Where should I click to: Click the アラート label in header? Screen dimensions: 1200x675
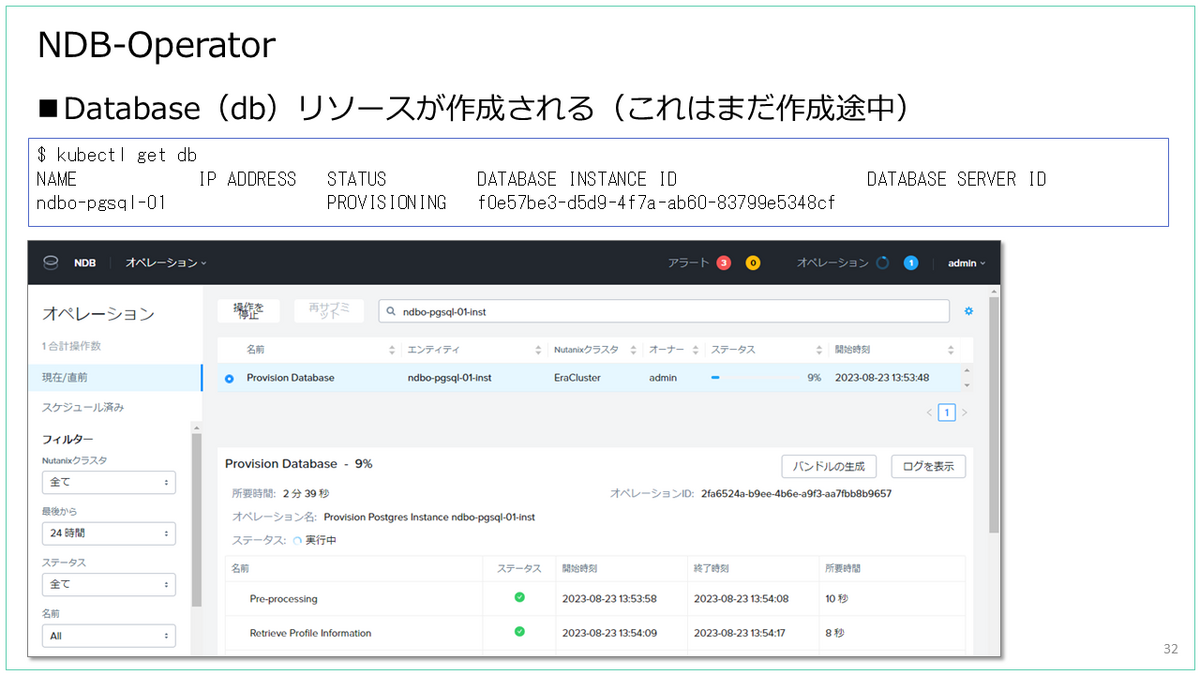(x=689, y=263)
